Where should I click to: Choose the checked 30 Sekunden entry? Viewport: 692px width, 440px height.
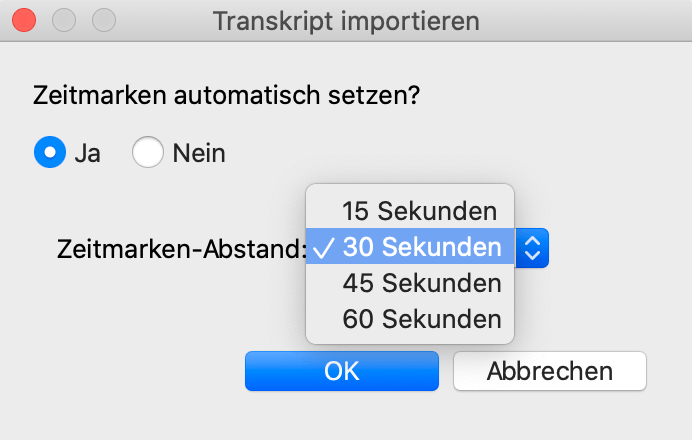[x=421, y=248]
